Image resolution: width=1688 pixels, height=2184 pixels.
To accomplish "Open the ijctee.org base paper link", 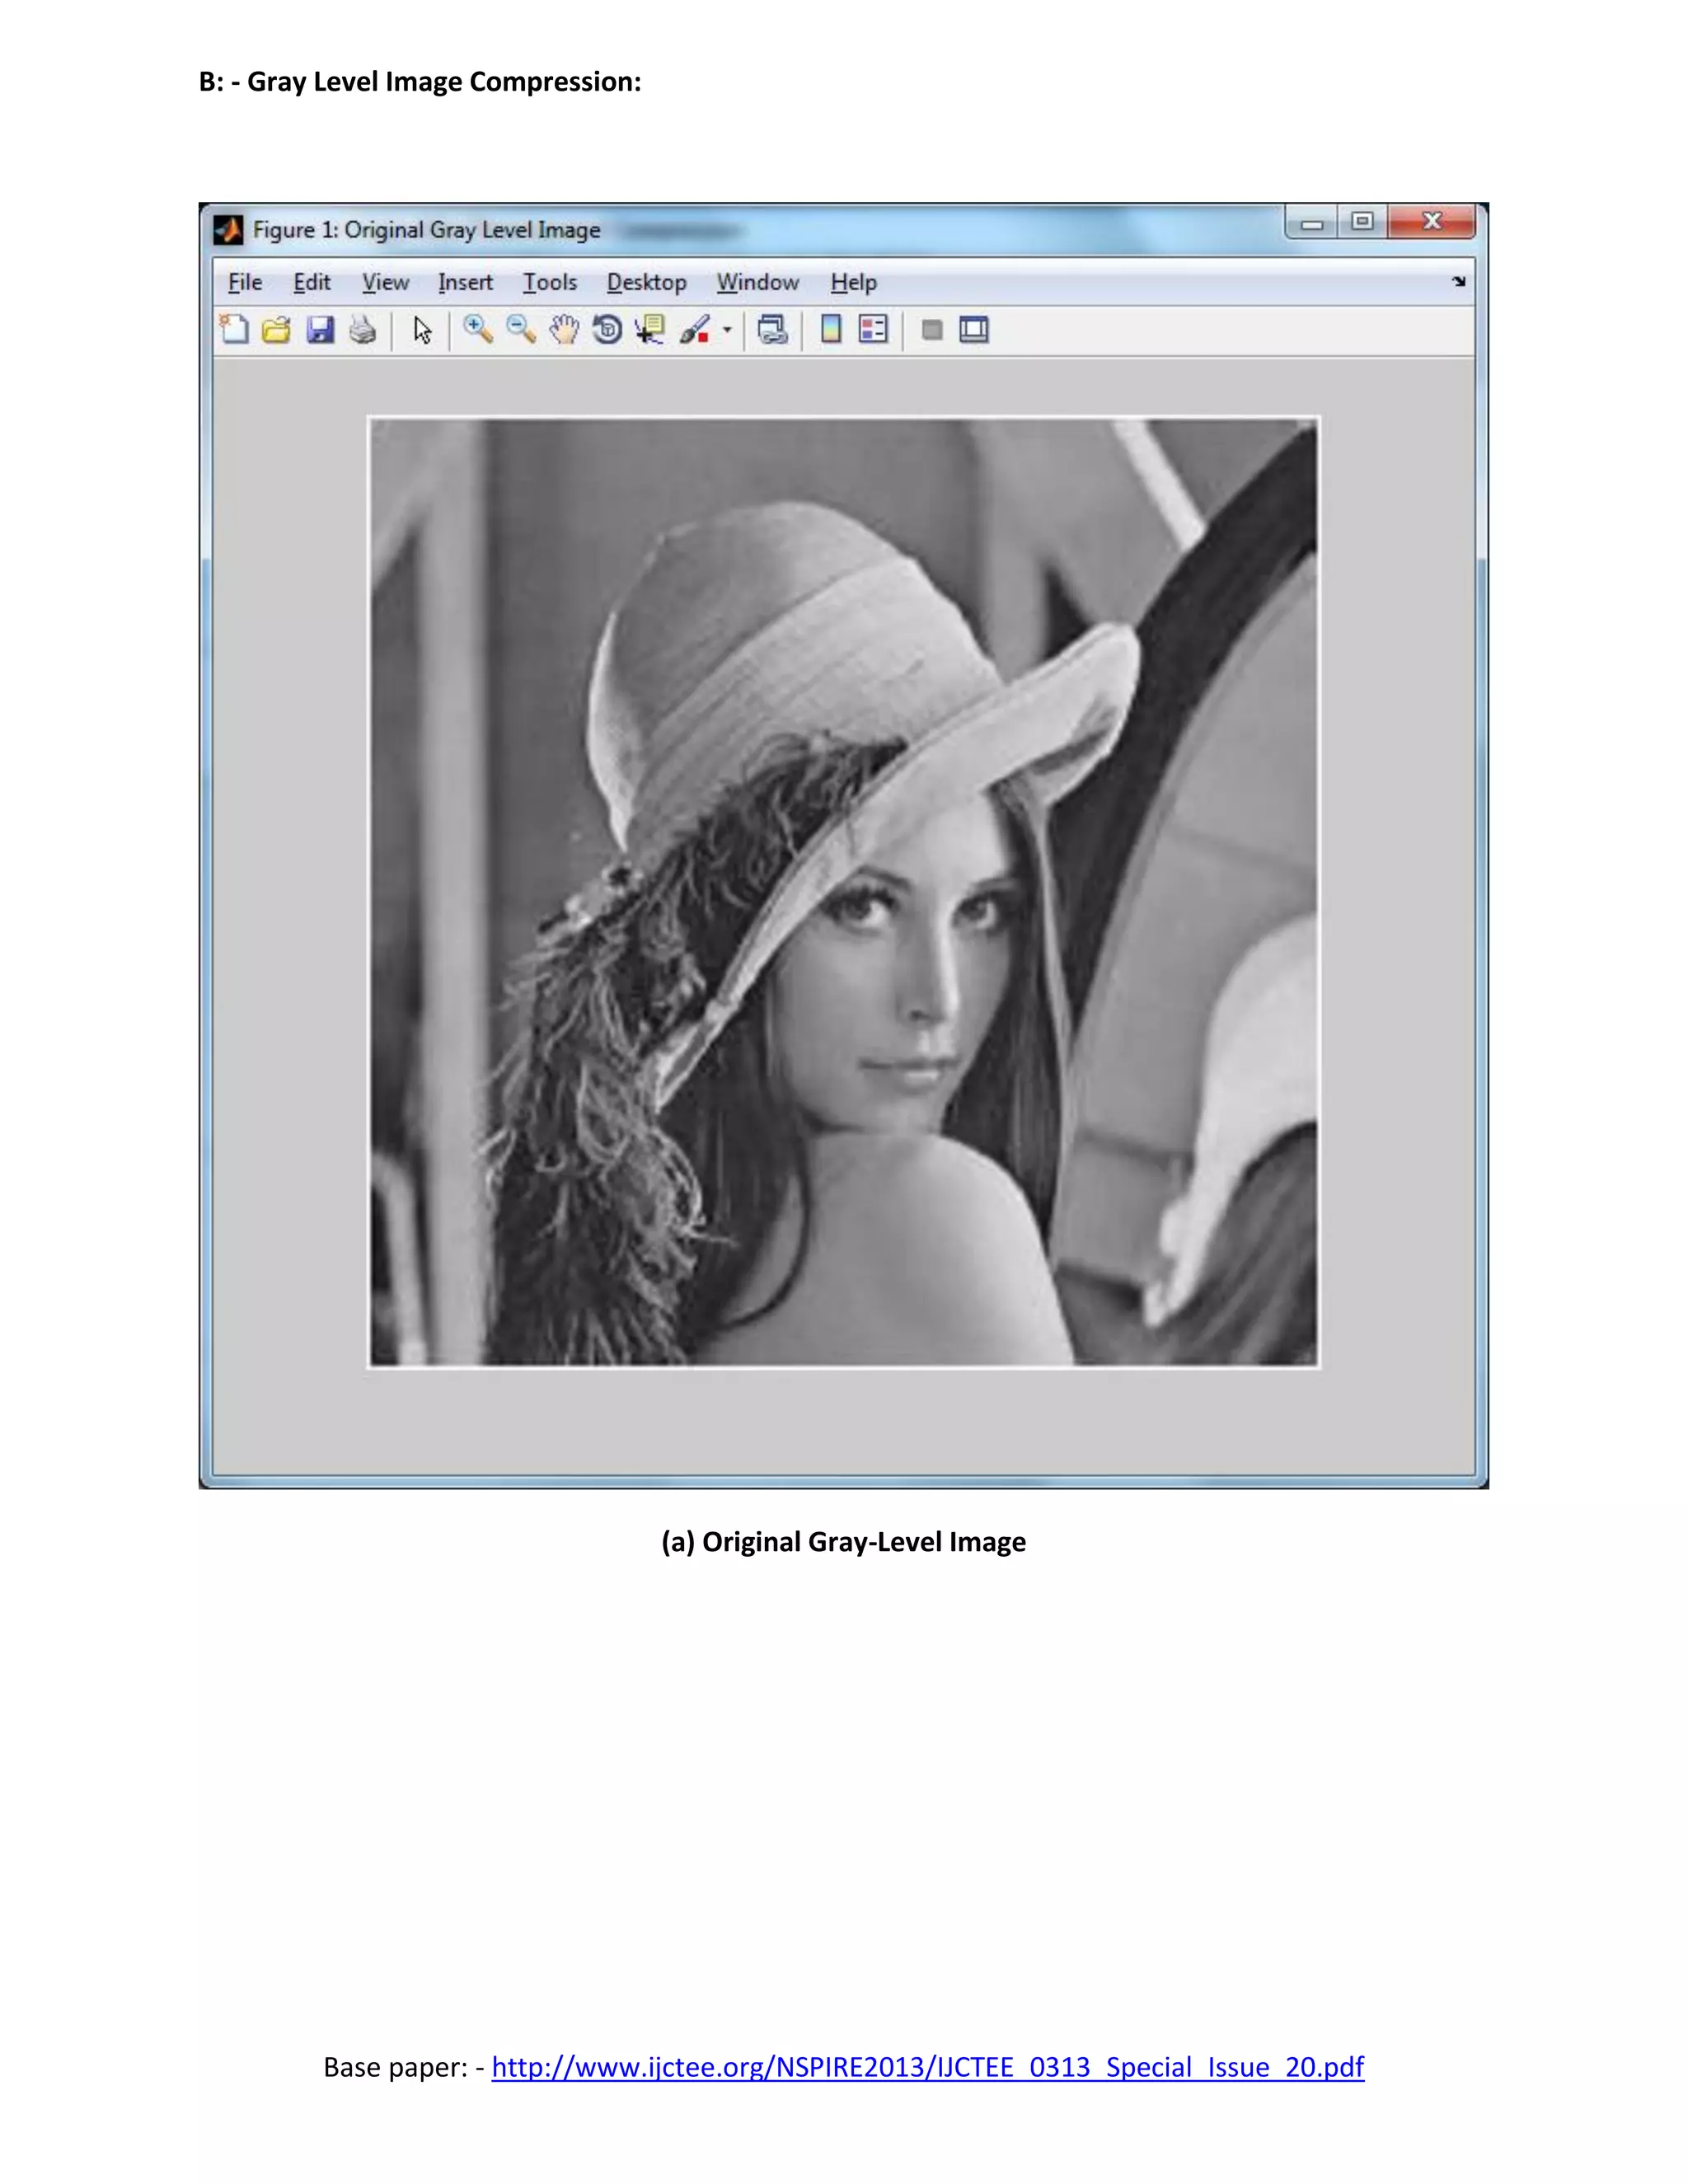I will click(x=927, y=2067).
